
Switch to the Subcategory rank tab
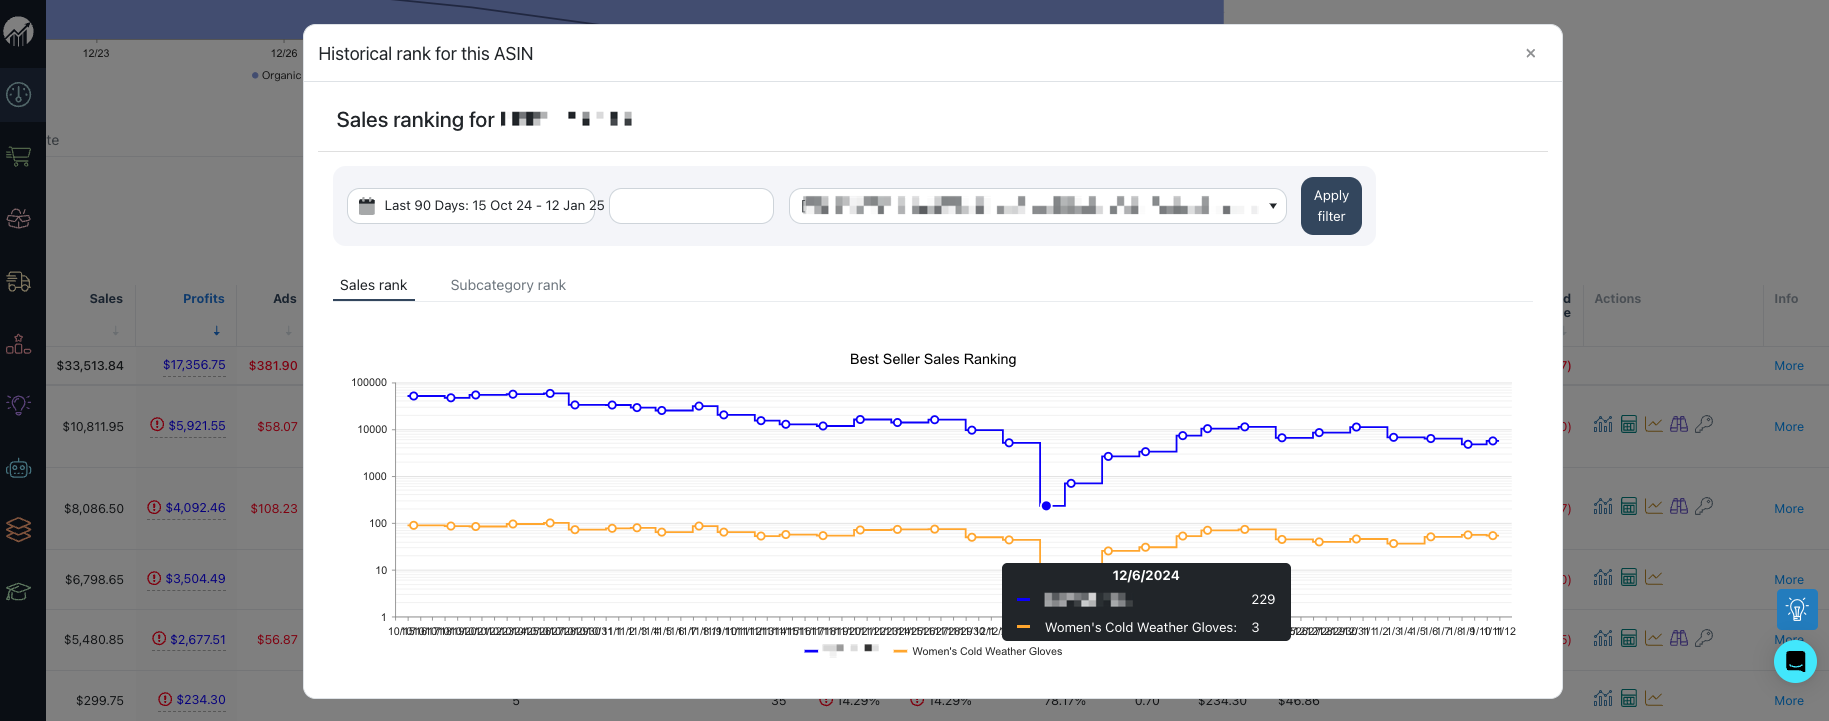508,285
